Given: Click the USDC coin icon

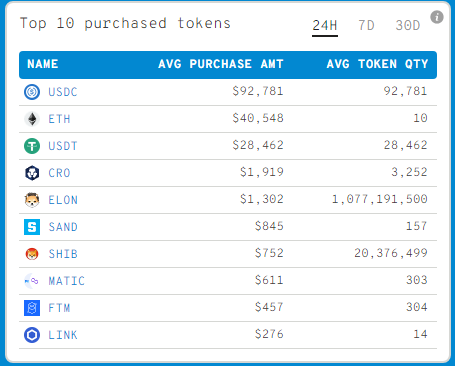Looking at the screenshot, I should 32,92.
